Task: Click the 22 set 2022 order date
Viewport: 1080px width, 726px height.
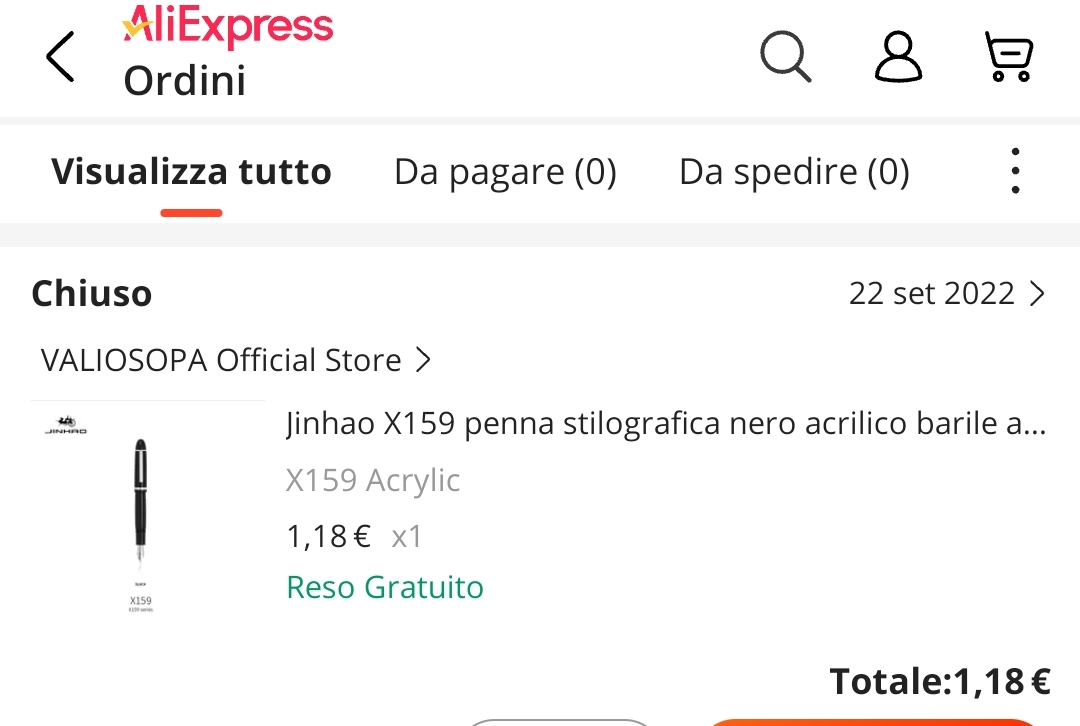Action: point(931,294)
